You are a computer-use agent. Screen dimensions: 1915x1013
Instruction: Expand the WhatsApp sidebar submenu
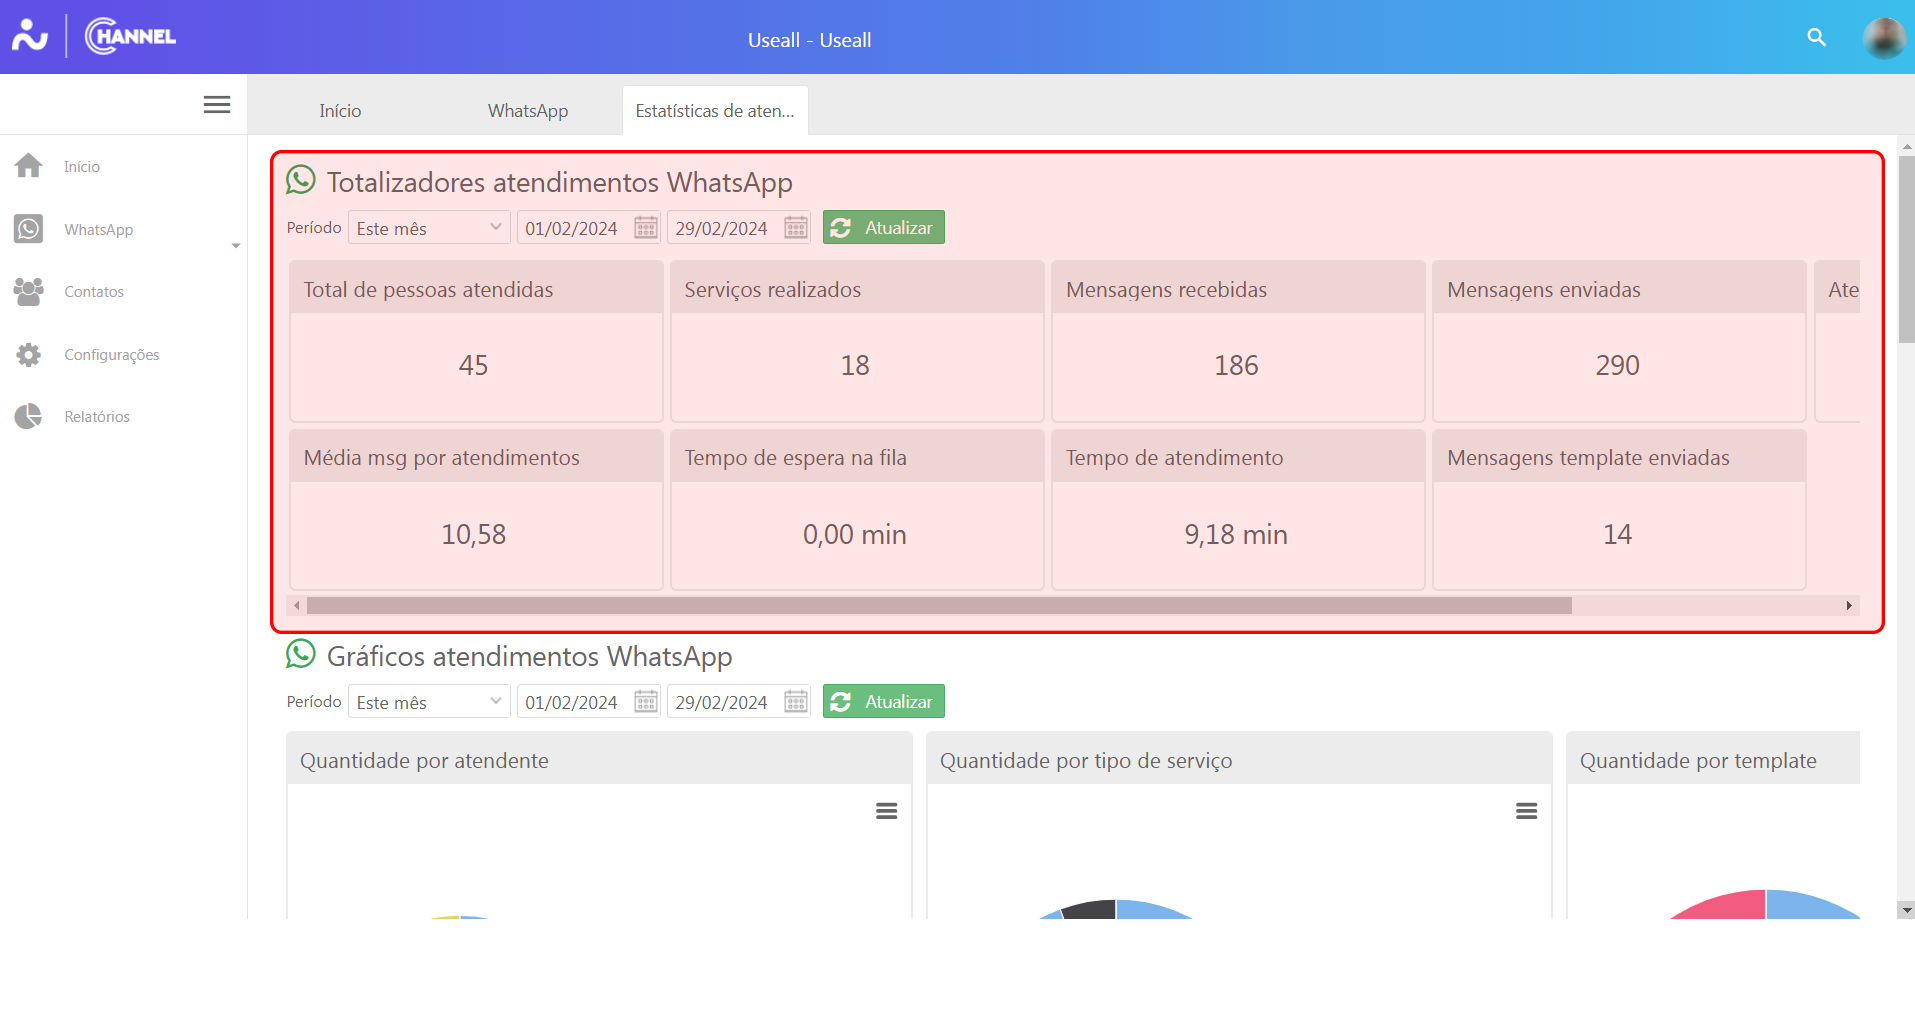coord(235,245)
